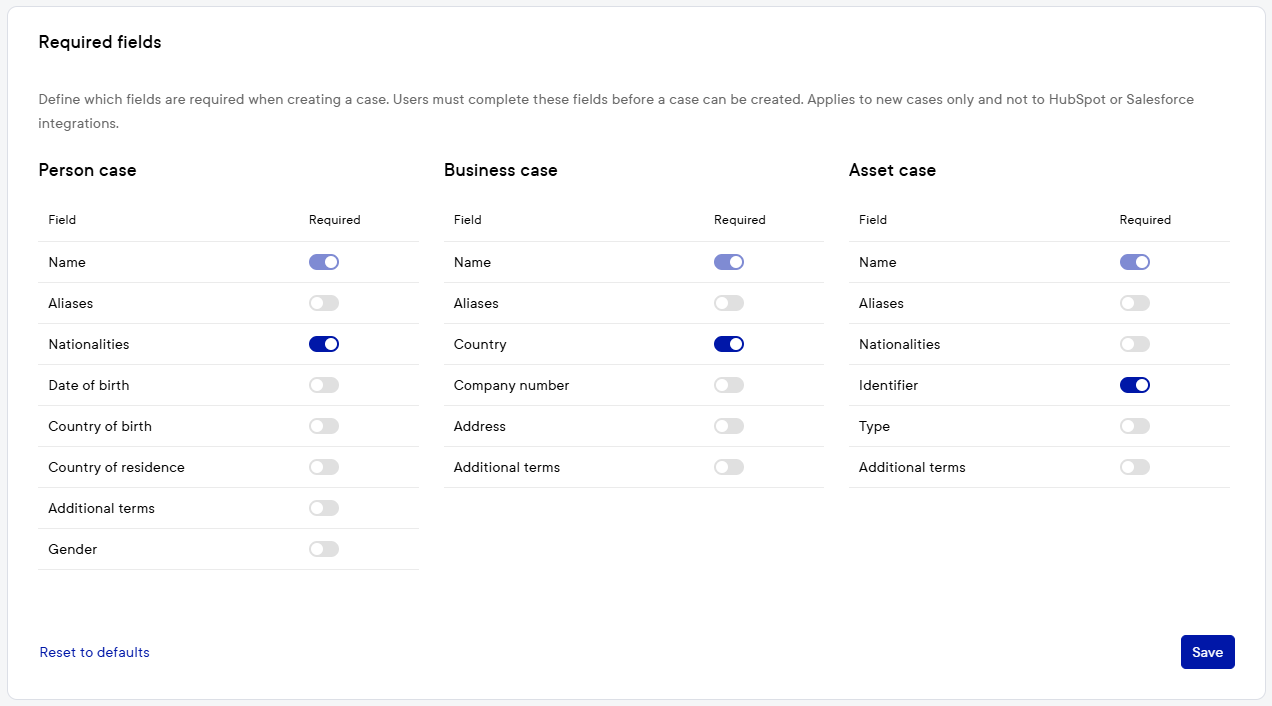The width and height of the screenshot is (1272, 706).
Task: Toggle Person case Additional terms switch
Action: click(x=324, y=508)
